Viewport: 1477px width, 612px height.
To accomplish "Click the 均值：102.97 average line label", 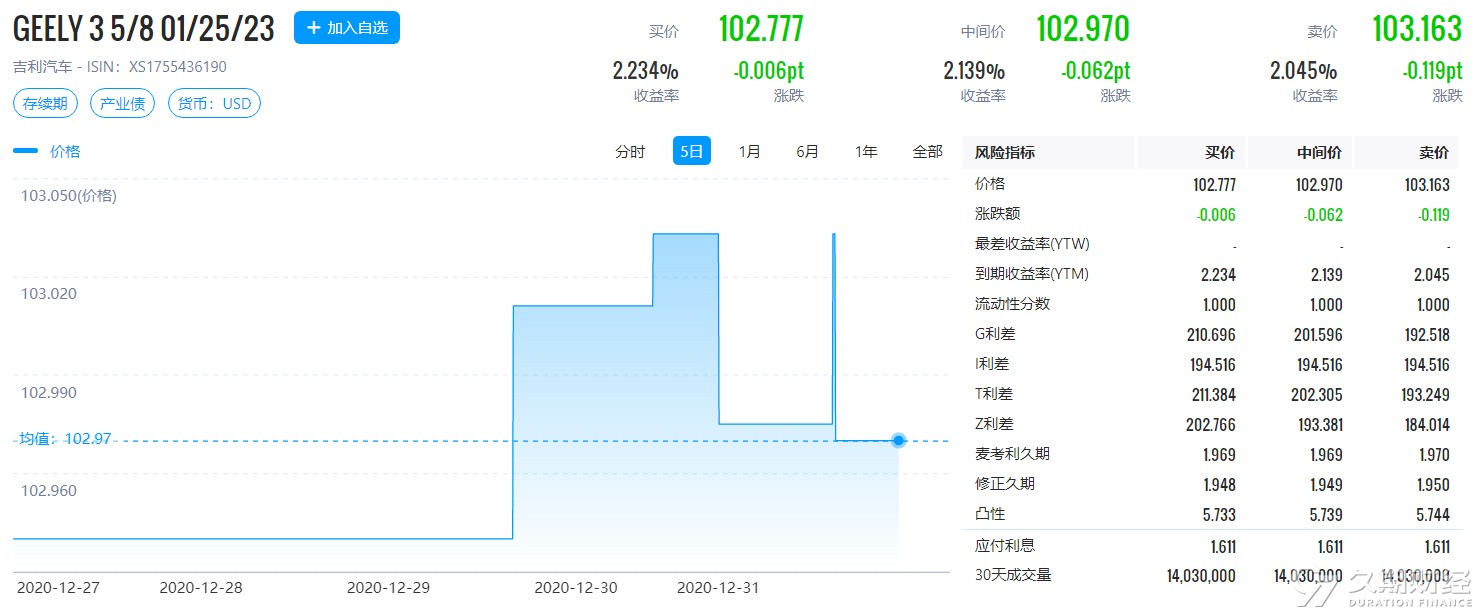I will [65, 440].
